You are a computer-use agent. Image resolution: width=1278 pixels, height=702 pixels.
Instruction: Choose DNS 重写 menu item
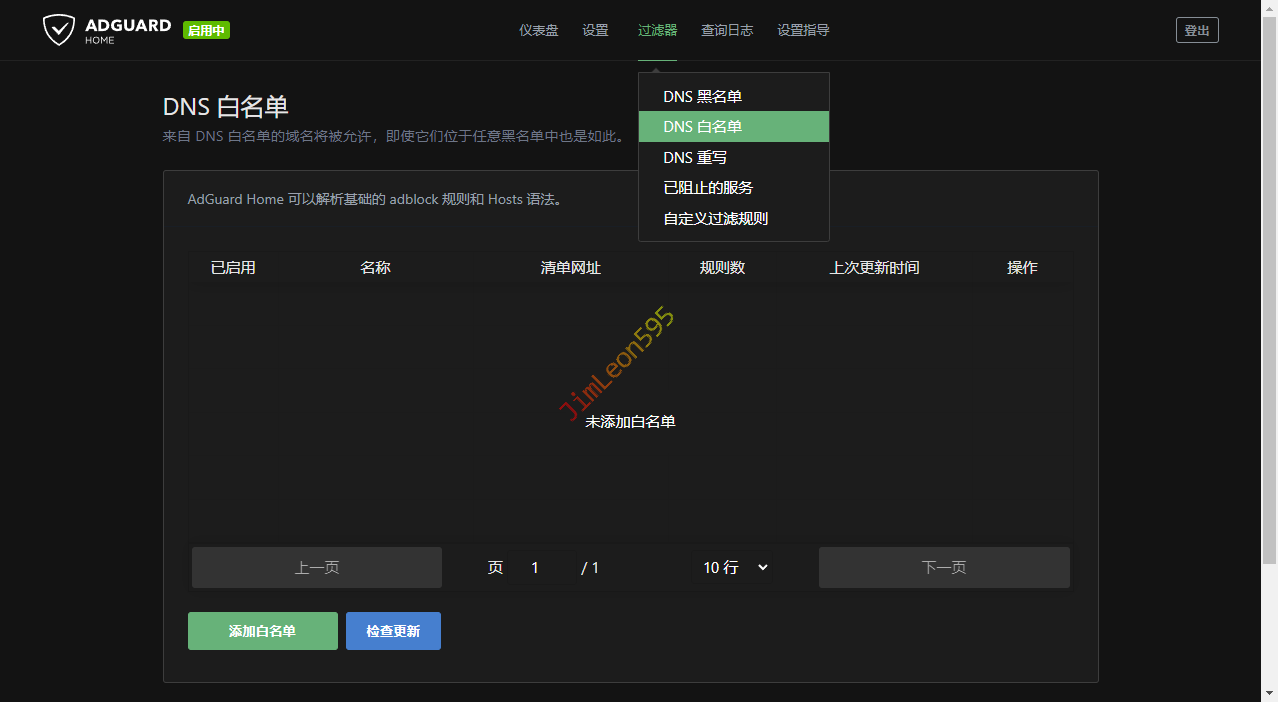click(695, 158)
